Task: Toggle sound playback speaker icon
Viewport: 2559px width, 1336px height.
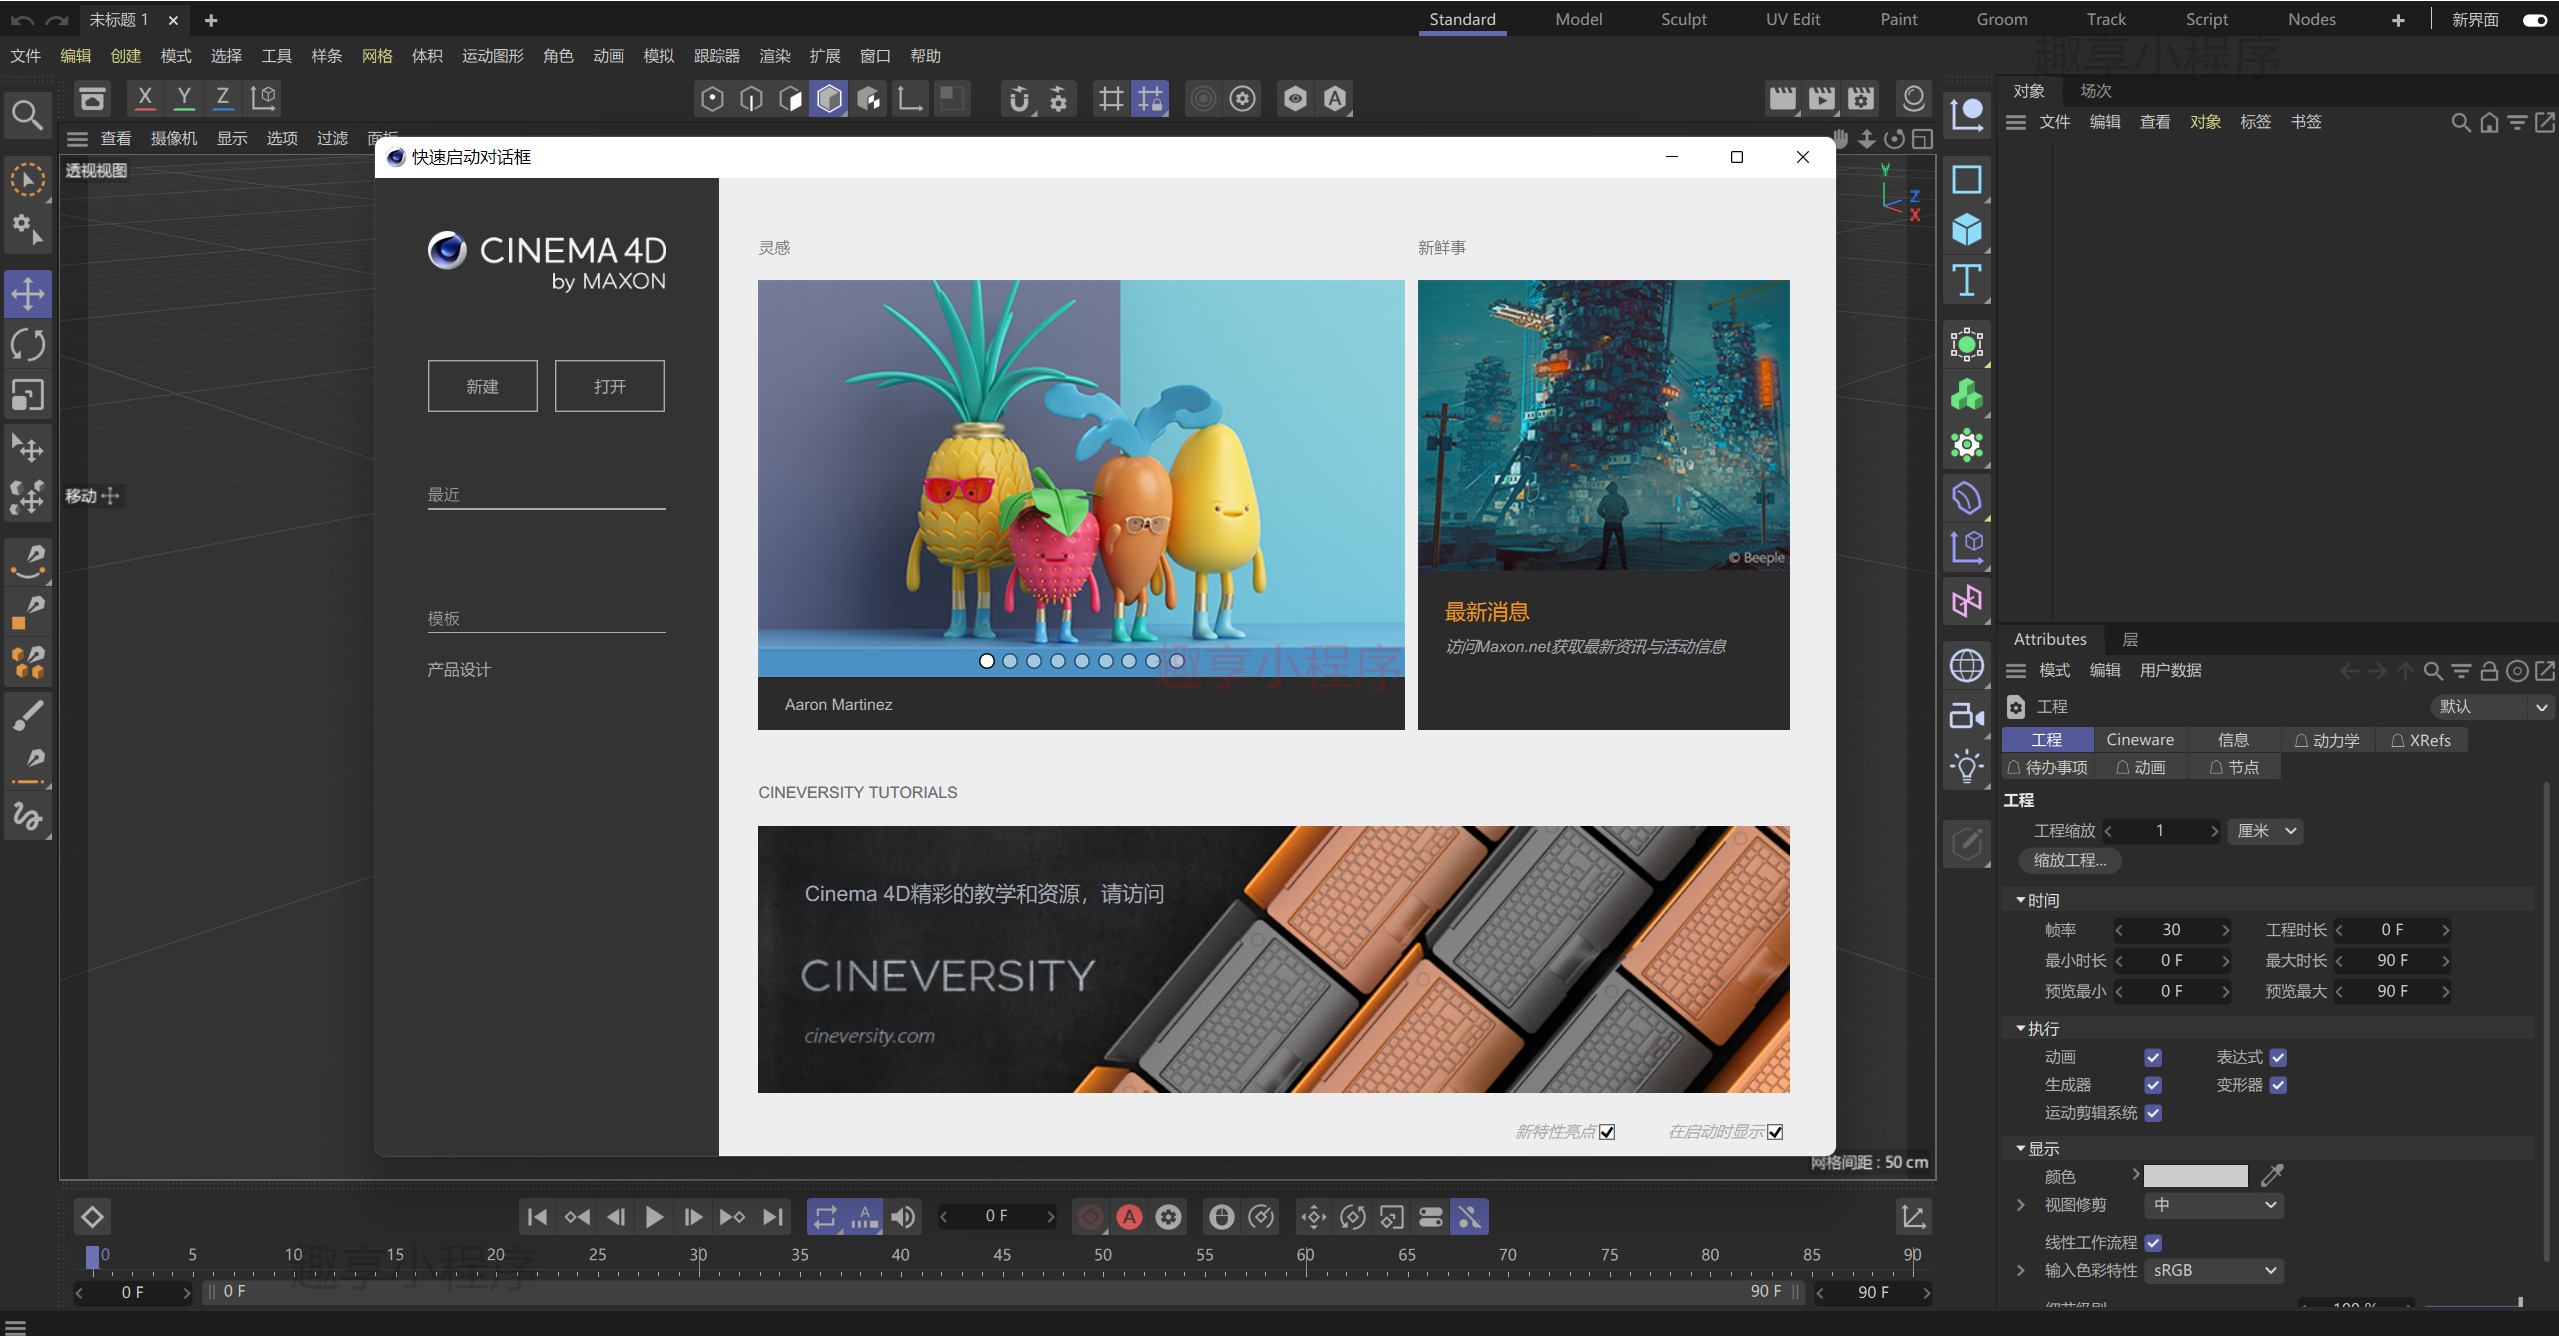Action: pyautogui.click(x=903, y=1217)
